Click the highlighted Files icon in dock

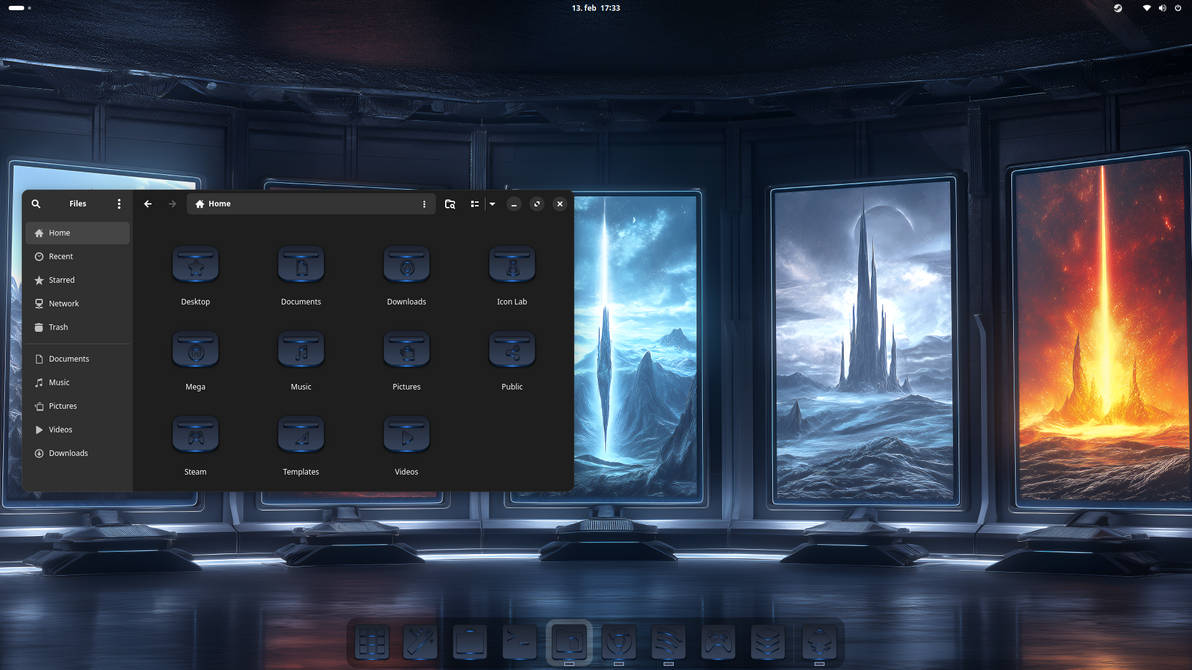[569, 643]
